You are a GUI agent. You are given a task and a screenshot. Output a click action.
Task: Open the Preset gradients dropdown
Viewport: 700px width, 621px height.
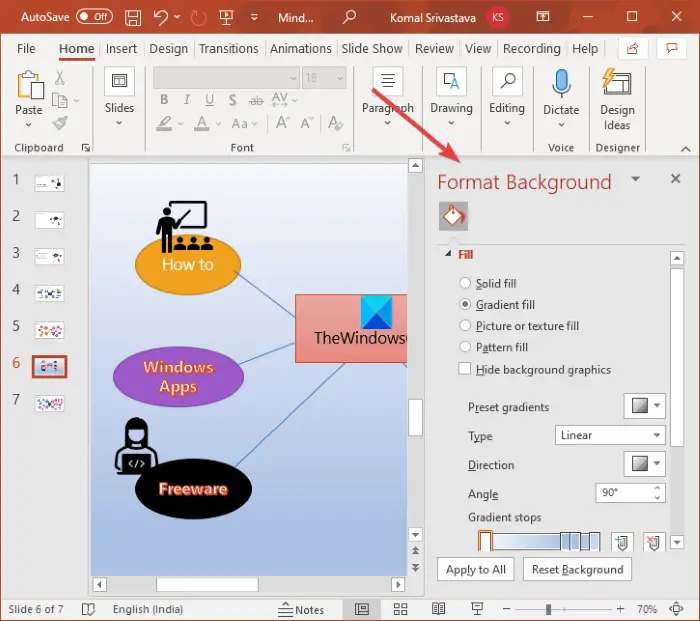644,406
